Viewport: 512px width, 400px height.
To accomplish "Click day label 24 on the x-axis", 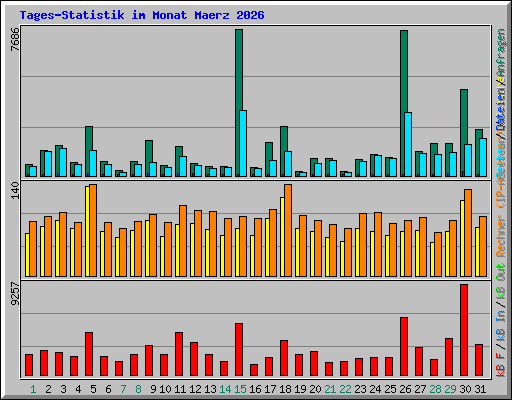I will pyautogui.click(x=375, y=389).
